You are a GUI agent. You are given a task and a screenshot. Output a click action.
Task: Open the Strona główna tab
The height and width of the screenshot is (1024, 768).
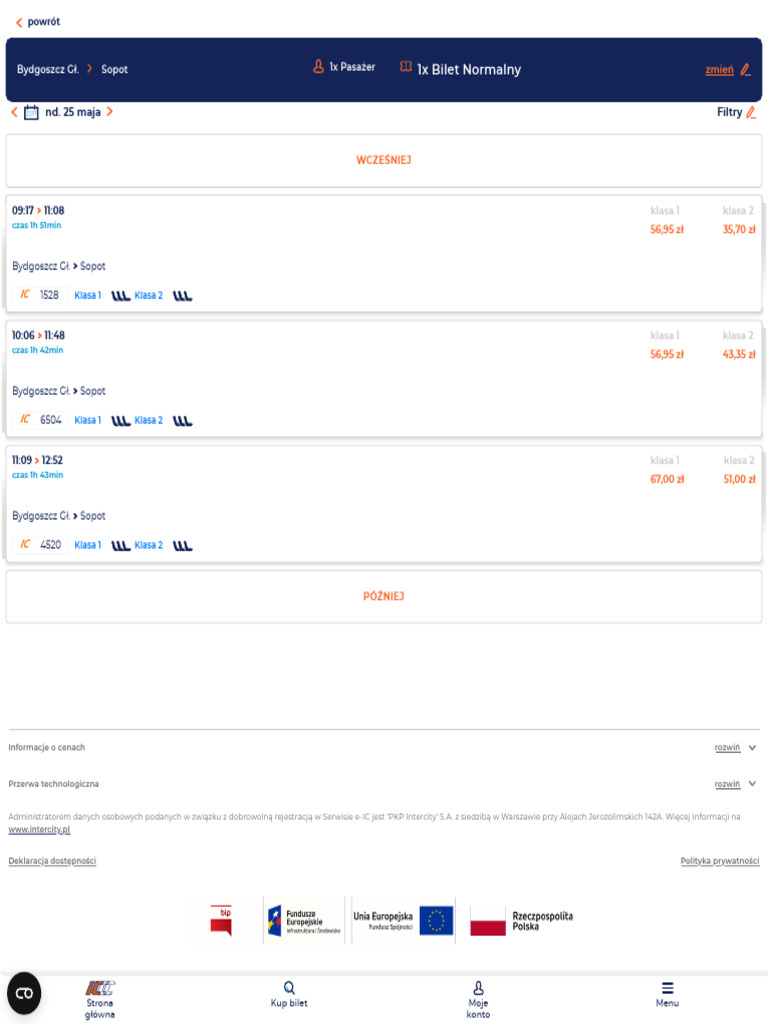pos(100,999)
